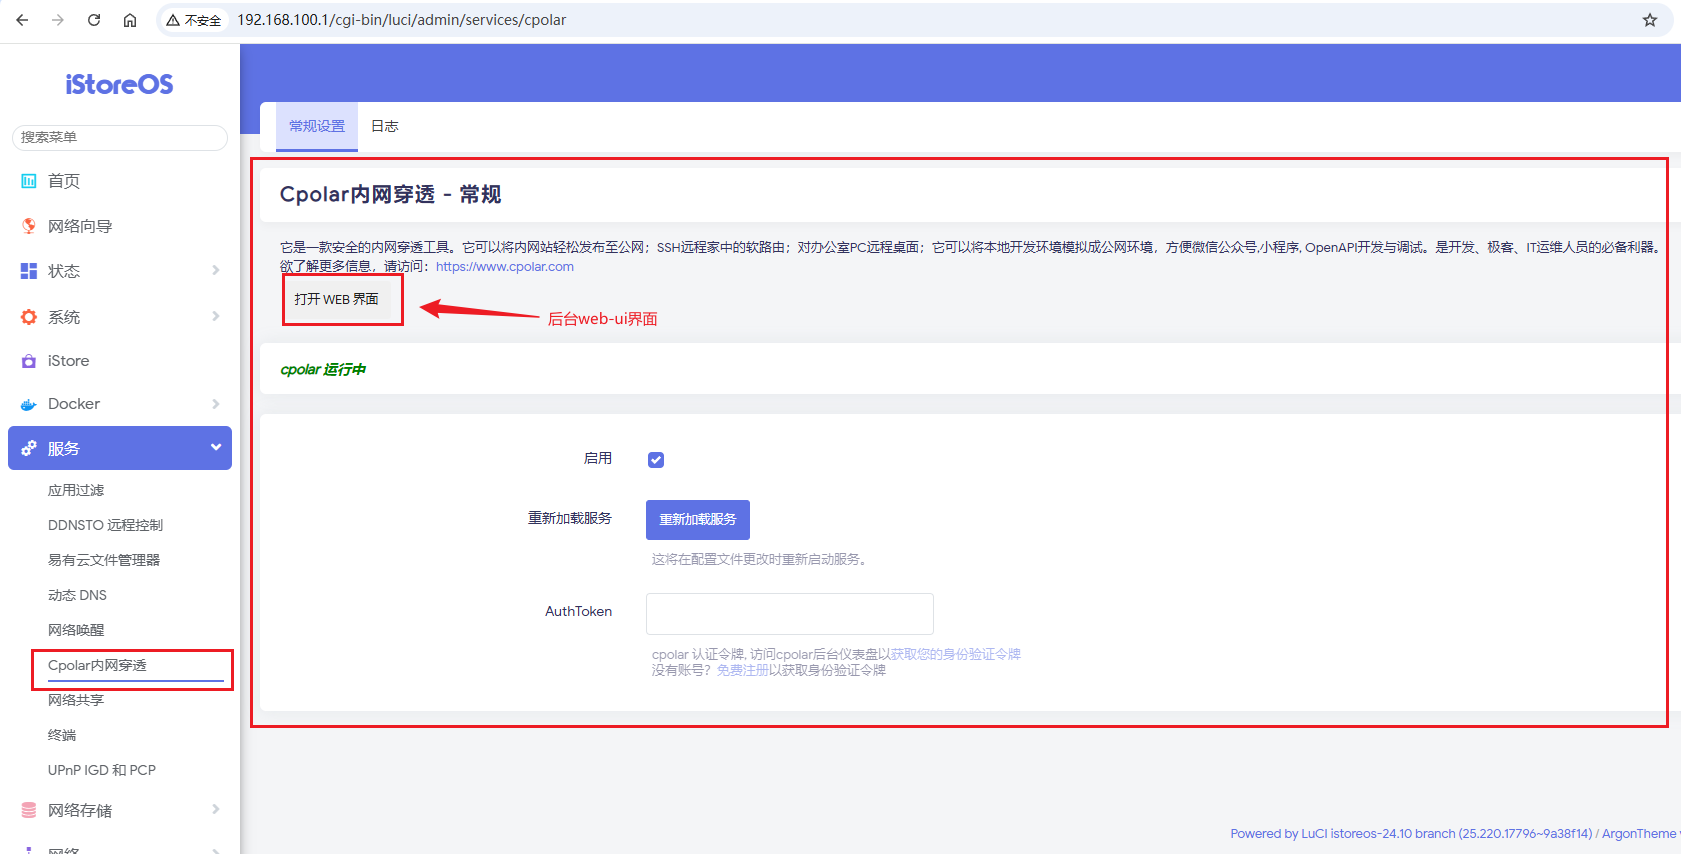This screenshot has width=1681, height=854.
Task: Uncheck the 启用 checkbox
Action: (x=656, y=460)
